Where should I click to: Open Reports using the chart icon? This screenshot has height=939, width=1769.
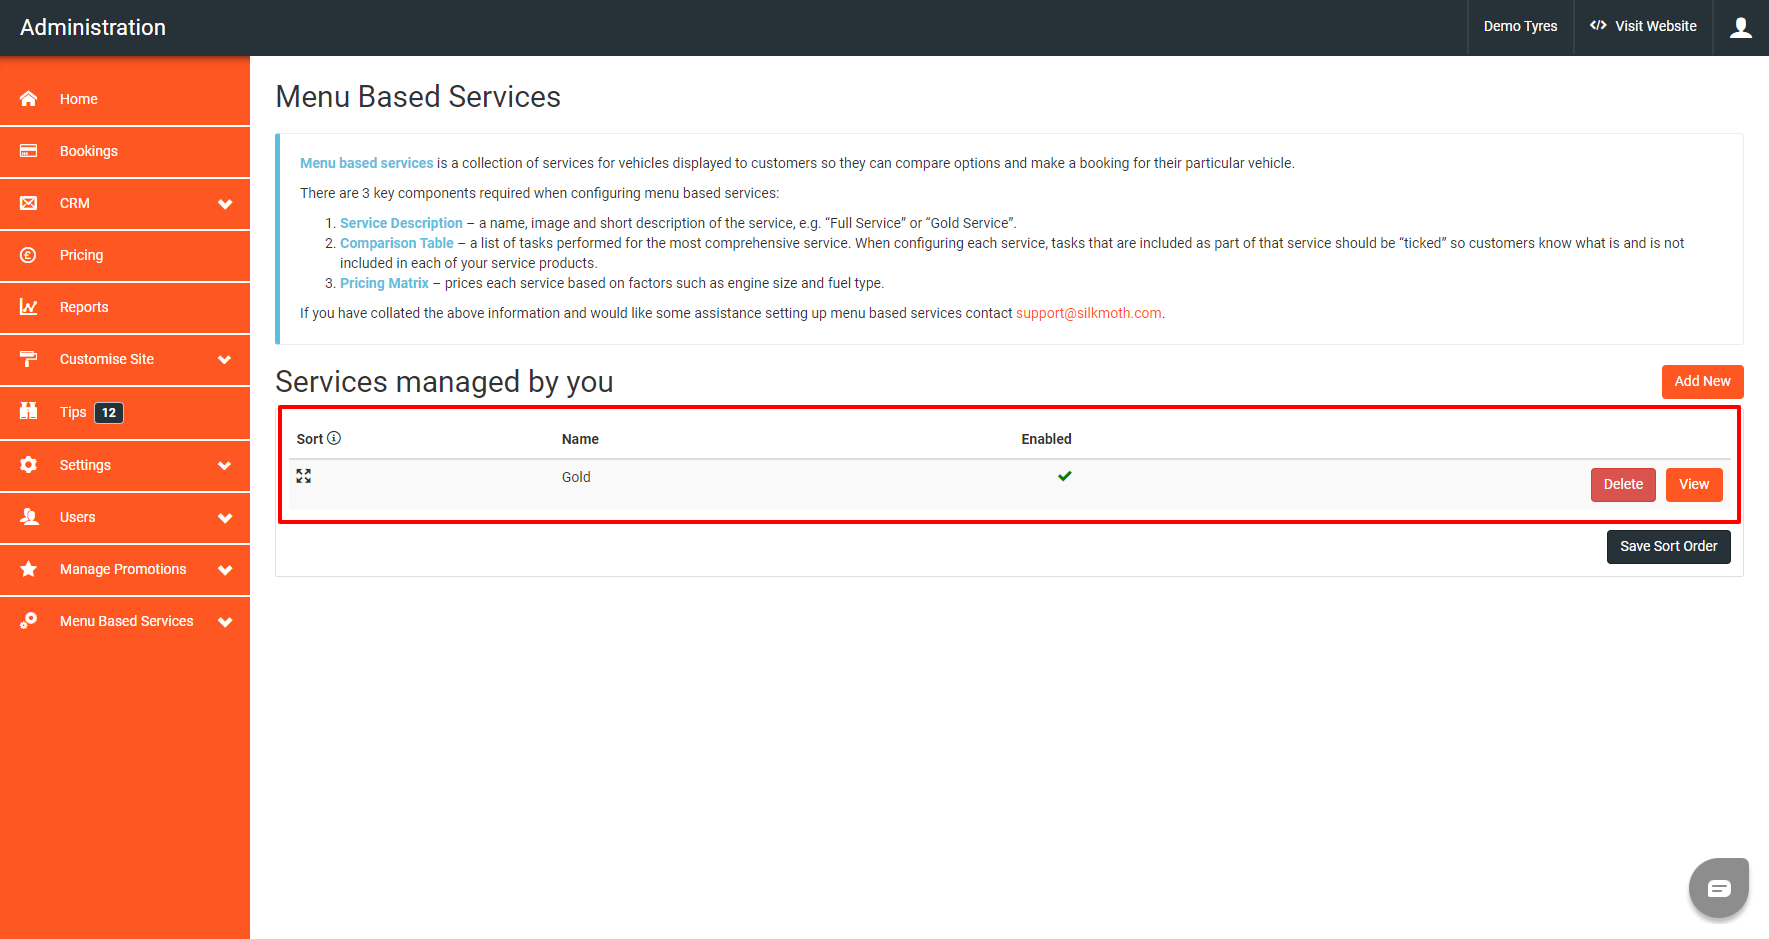[x=29, y=307]
